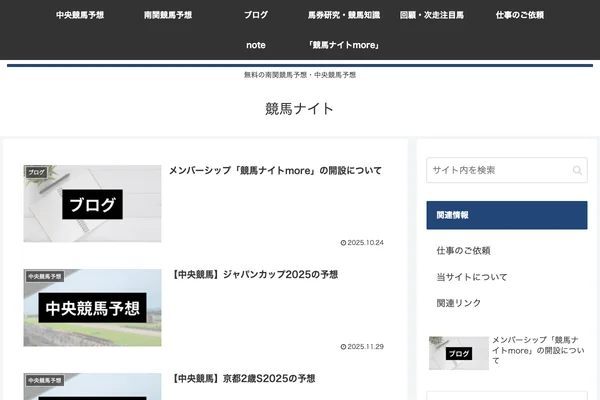Click the 2025.10.24 post date

pyautogui.click(x=362, y=243)
